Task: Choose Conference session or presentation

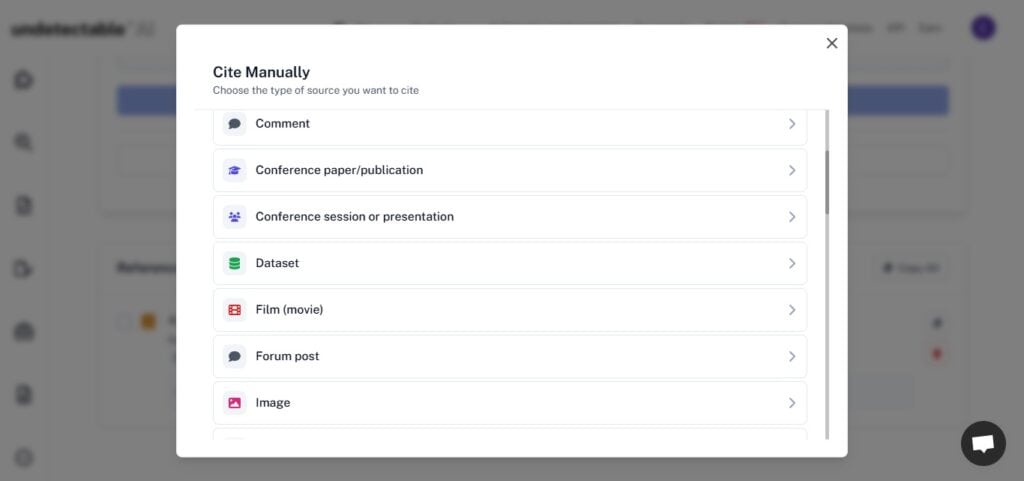Action: point(354,217)
